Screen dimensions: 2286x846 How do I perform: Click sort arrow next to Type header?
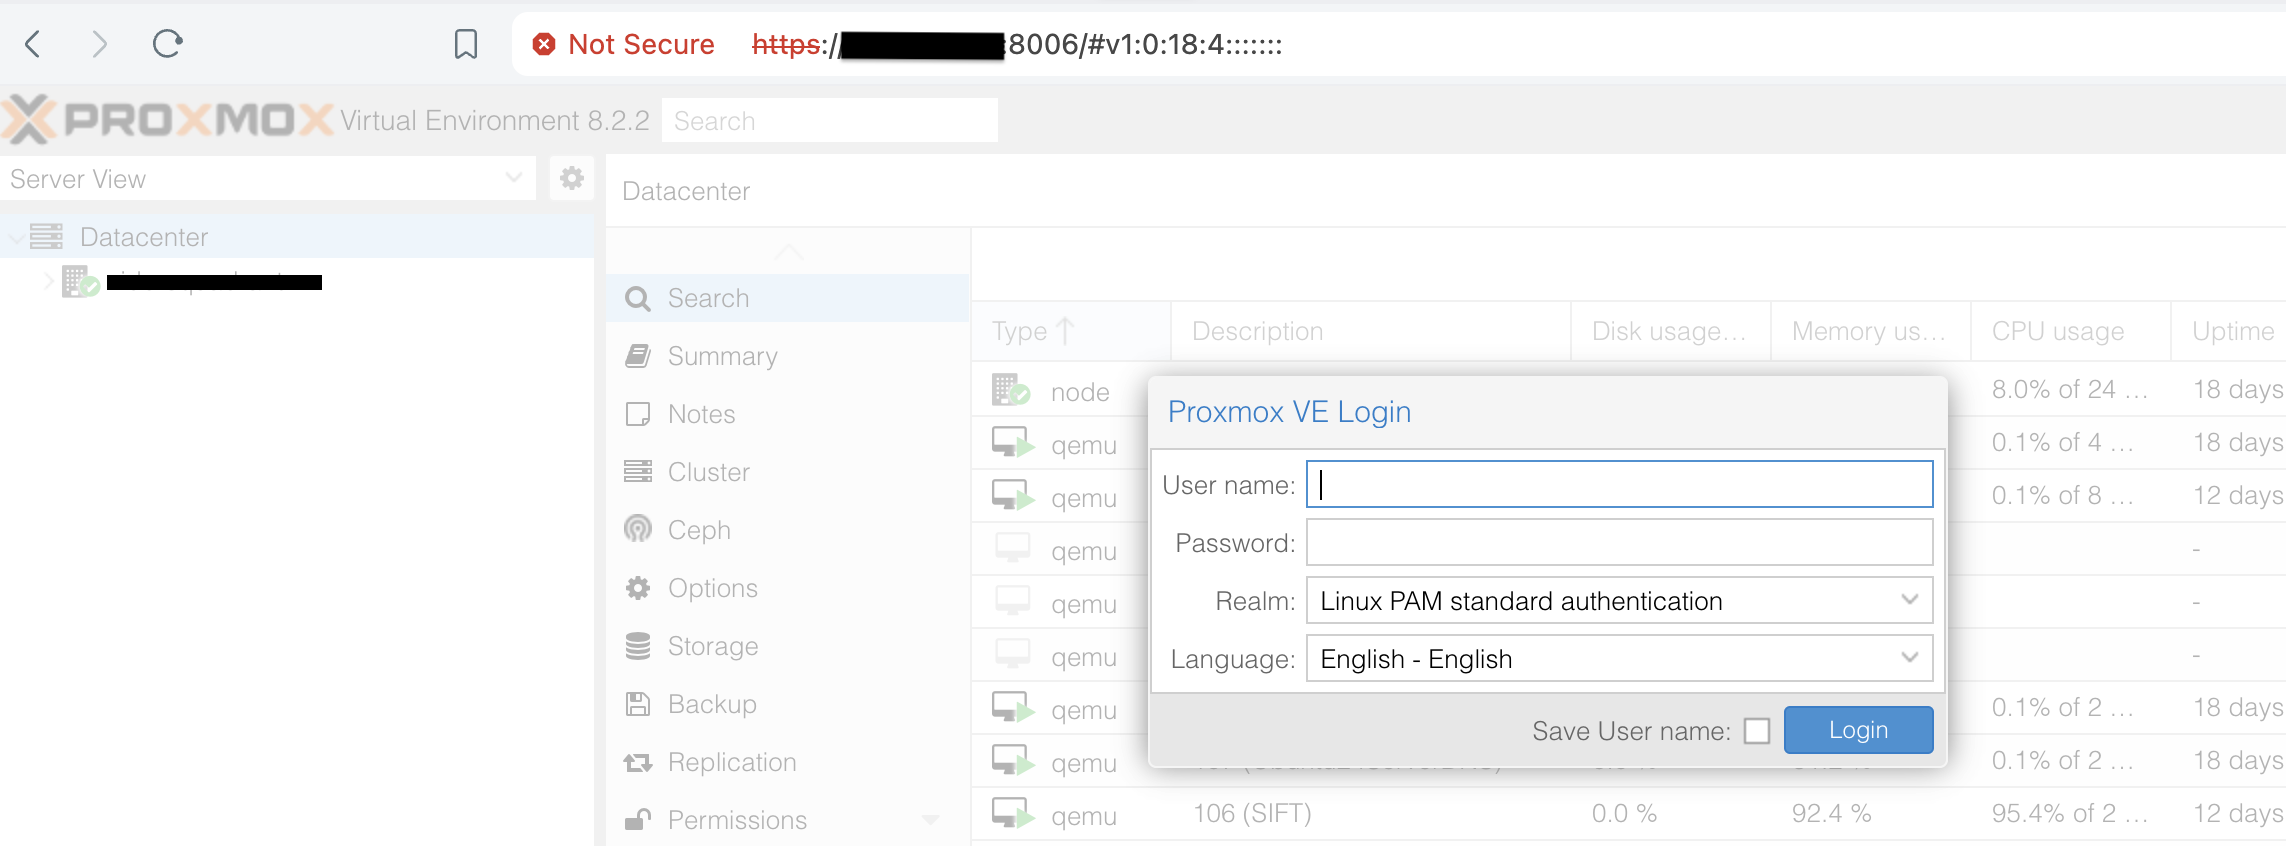pyautogui.click(x=1066, y=331)
